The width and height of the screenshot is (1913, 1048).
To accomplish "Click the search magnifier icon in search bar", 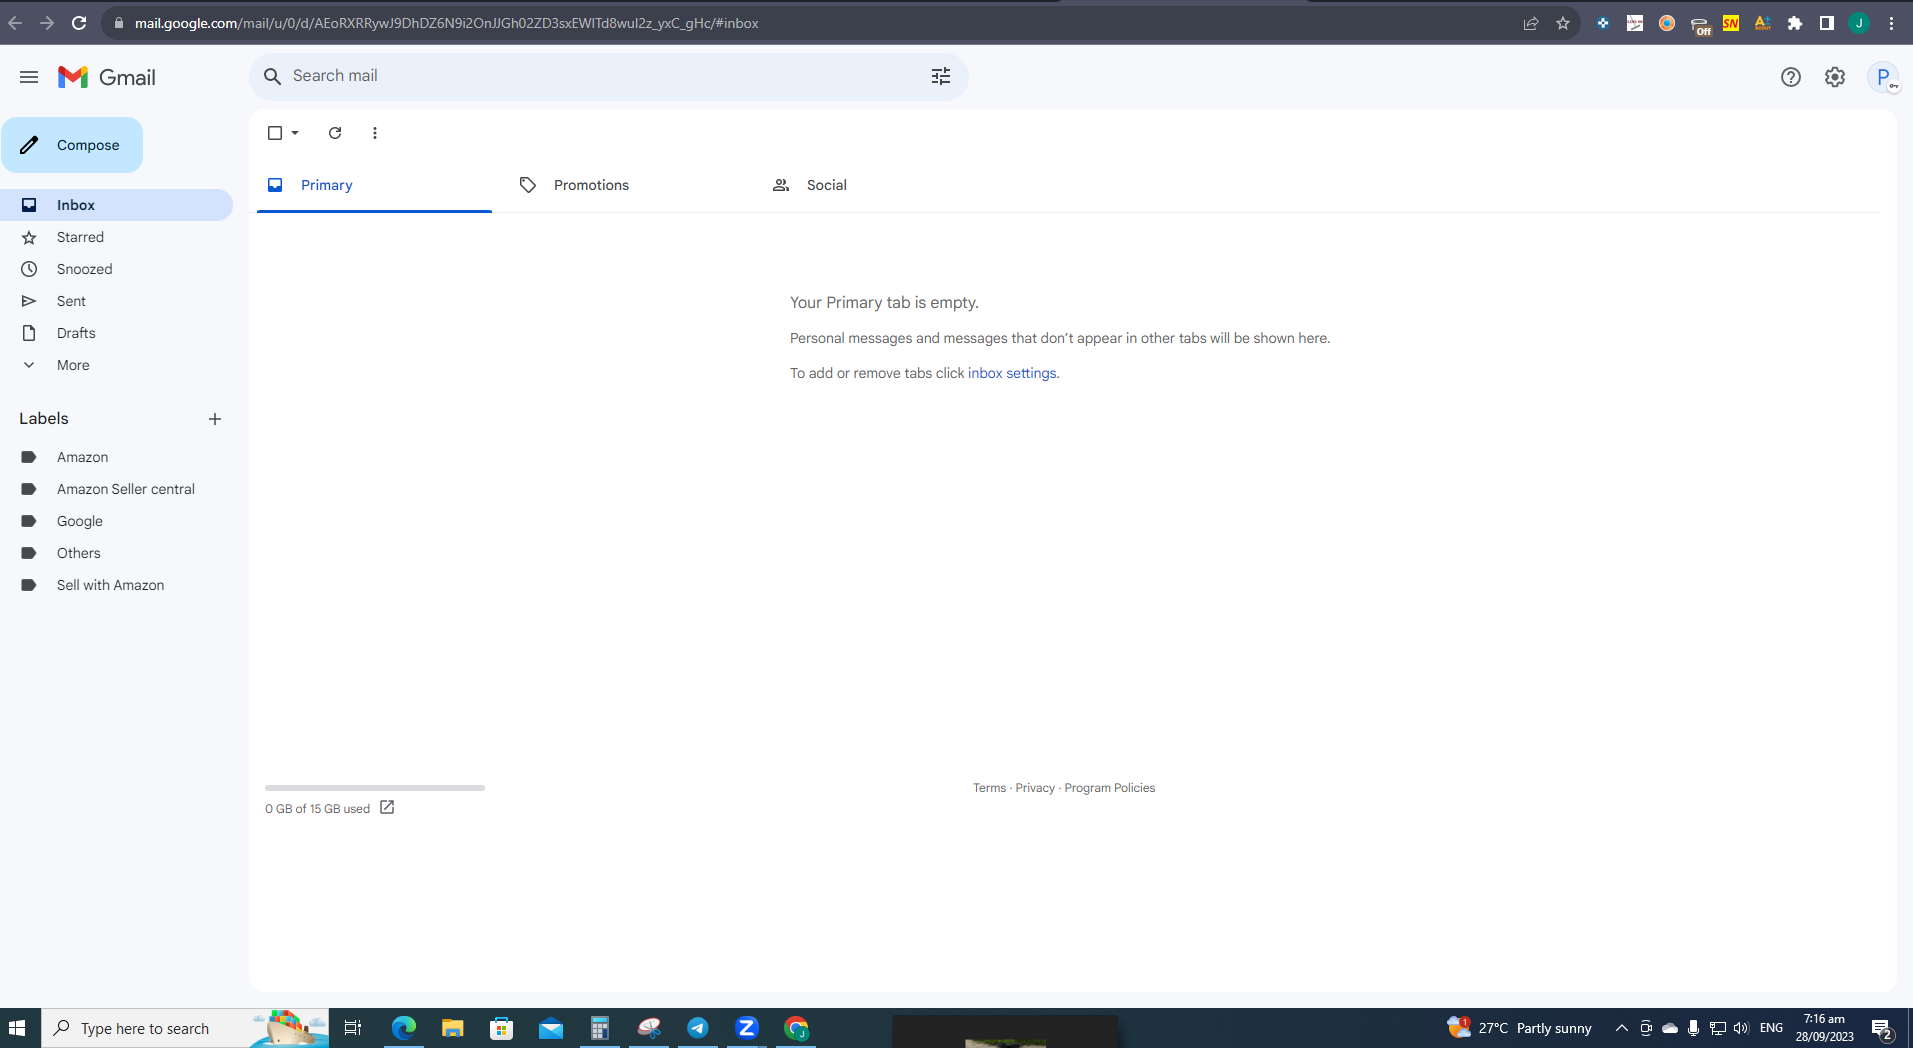I will pos(272,76).
